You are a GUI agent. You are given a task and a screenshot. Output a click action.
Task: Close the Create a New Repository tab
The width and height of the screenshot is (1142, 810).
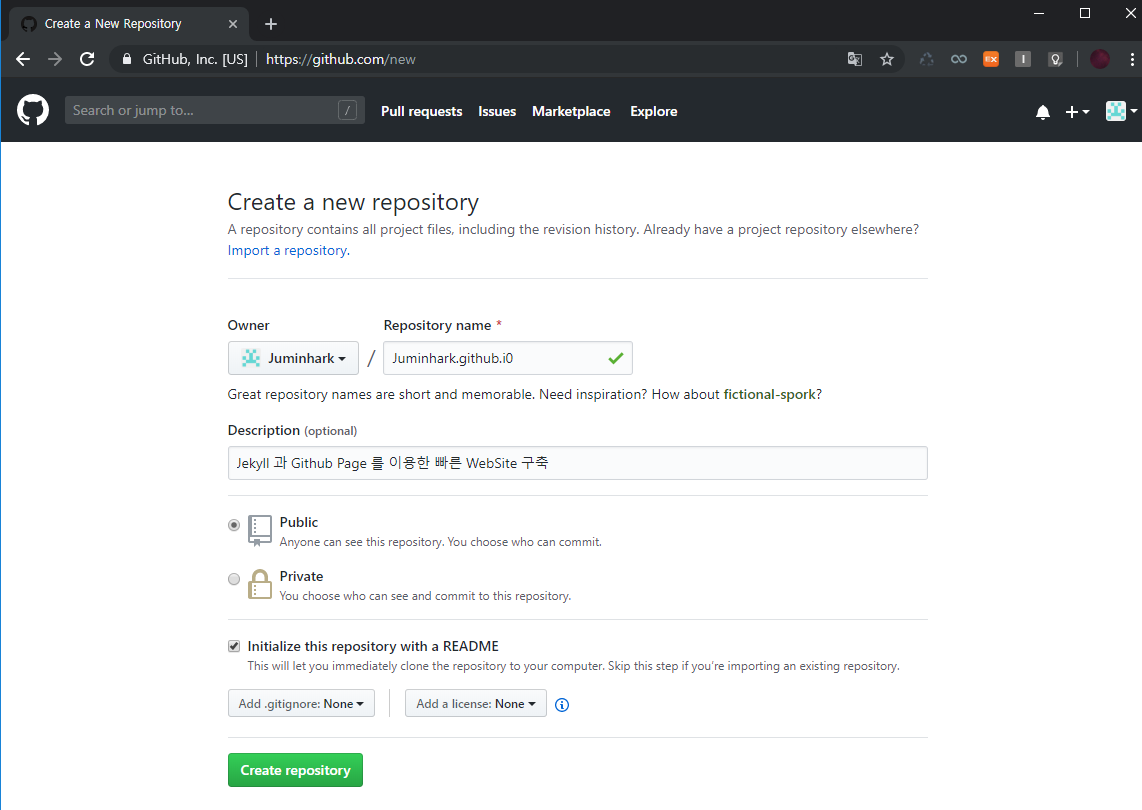point(233,24)
